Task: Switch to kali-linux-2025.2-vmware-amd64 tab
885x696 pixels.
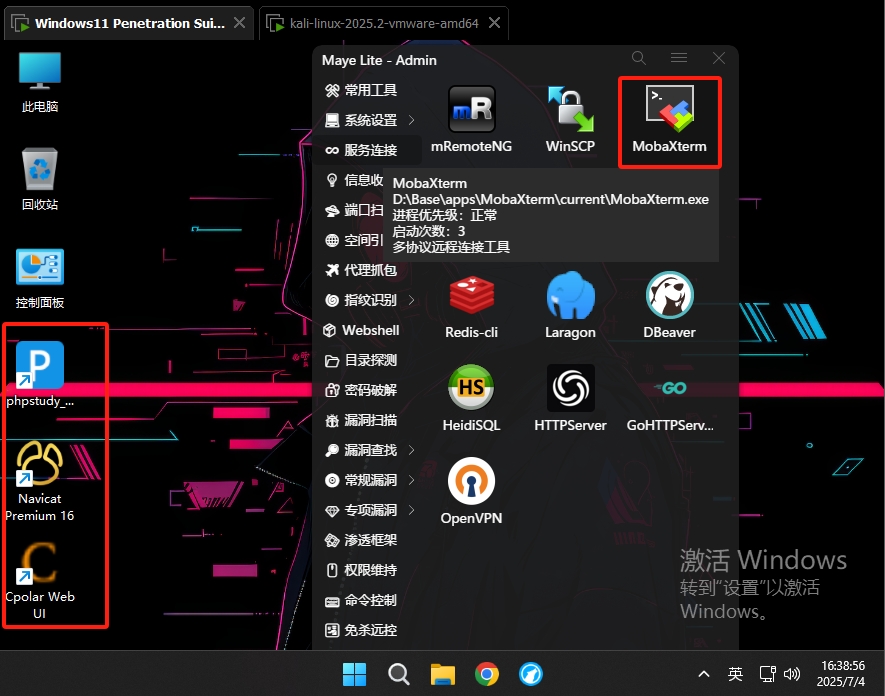Action: pos(384,23)
